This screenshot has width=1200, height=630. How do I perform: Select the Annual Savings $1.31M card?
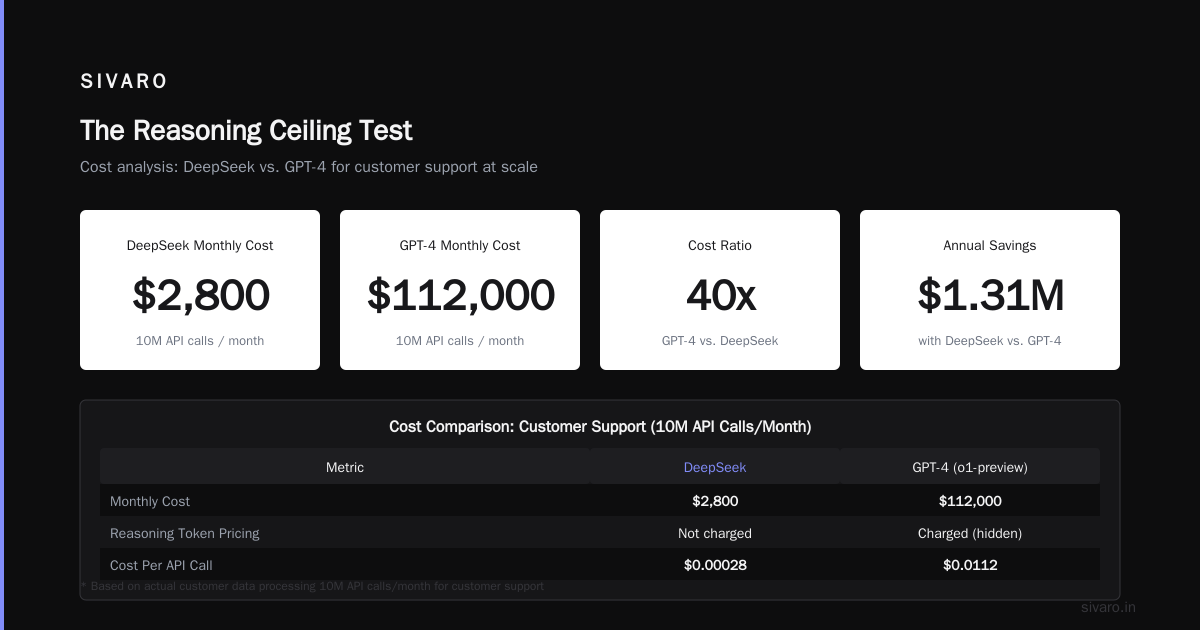click(x=990, y=290)
